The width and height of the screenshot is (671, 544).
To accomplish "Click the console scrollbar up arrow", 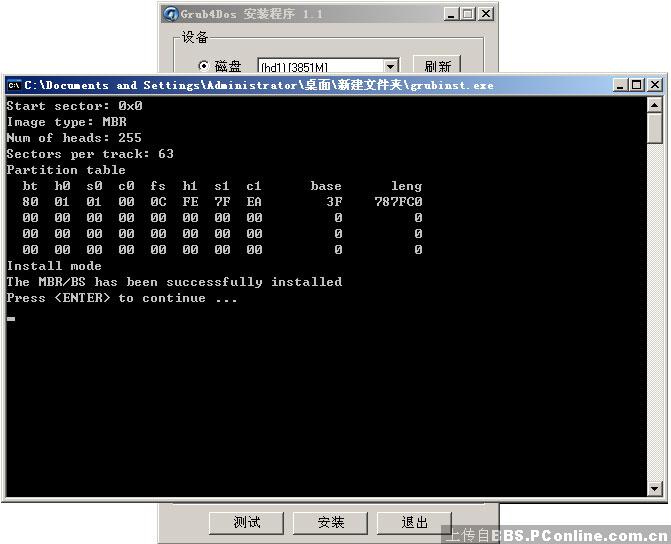I will 655,105.
